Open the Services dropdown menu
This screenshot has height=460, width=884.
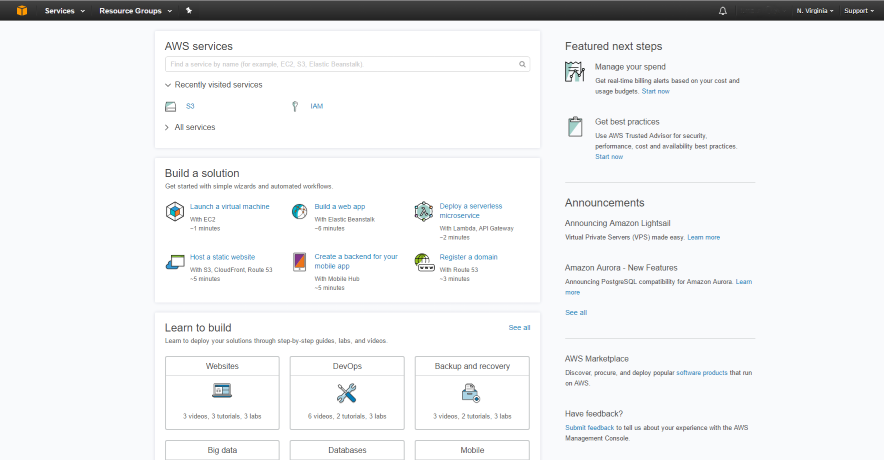65,11
